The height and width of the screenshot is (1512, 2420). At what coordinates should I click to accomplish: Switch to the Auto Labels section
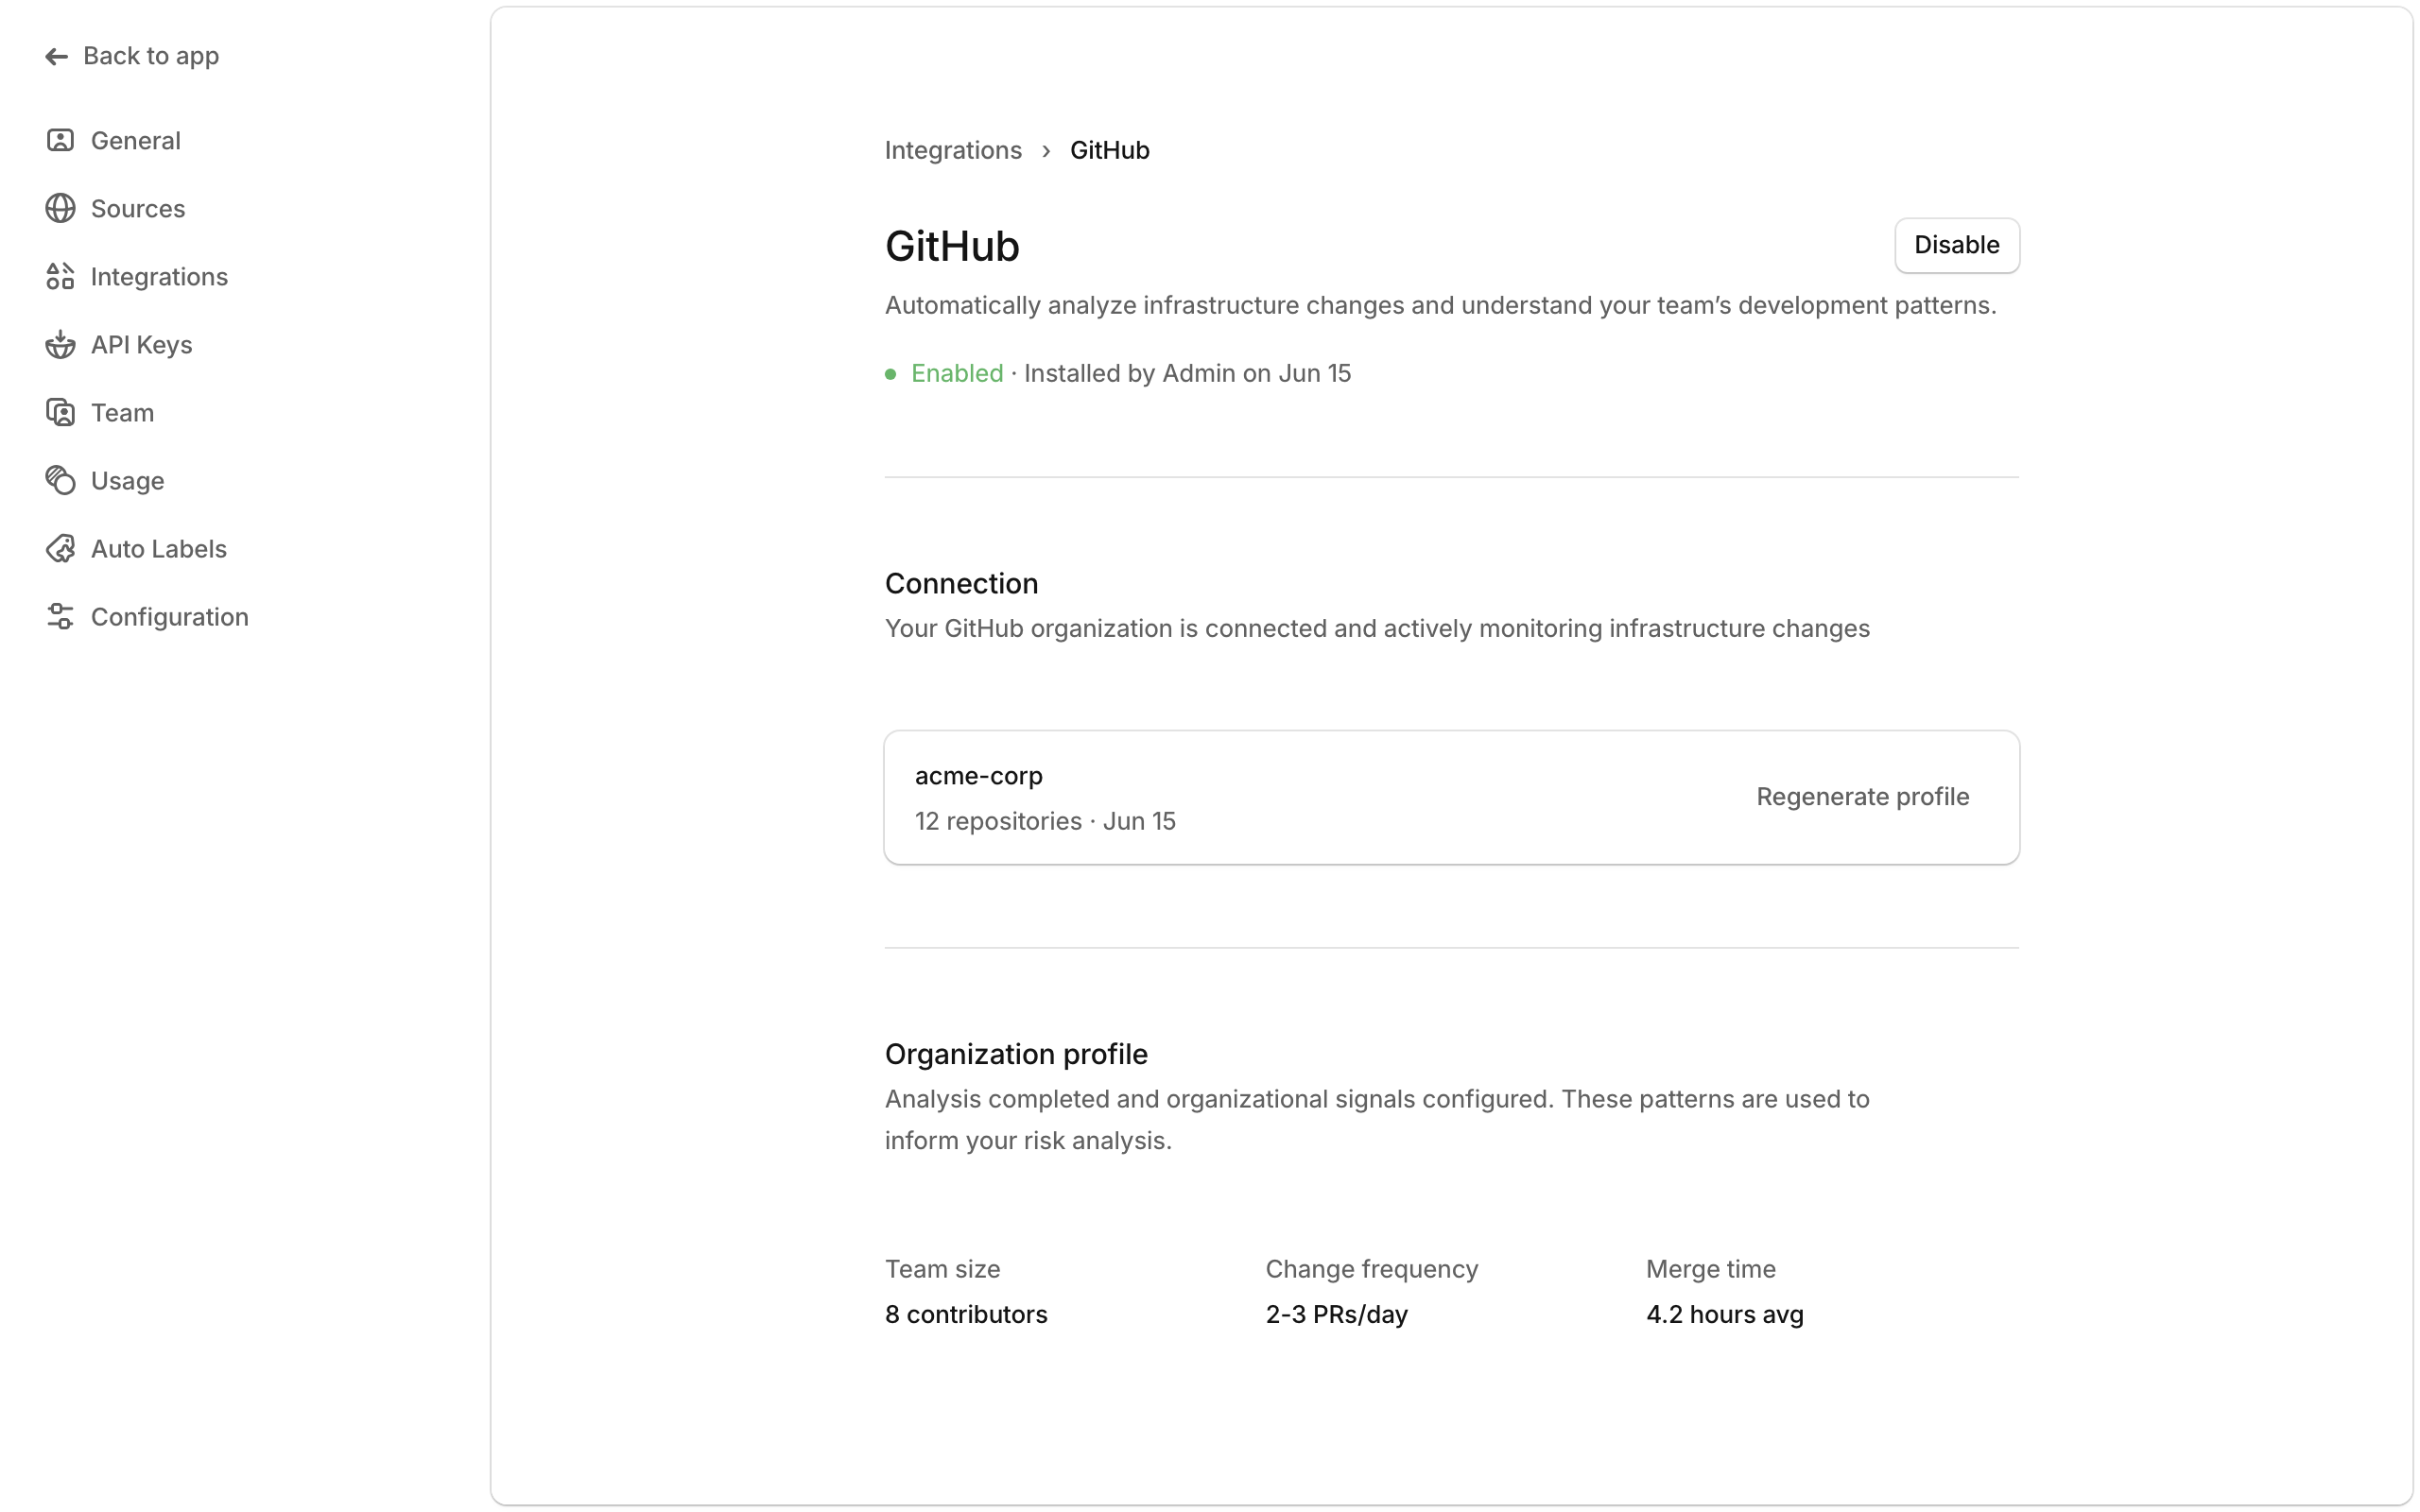coord(158,548)
